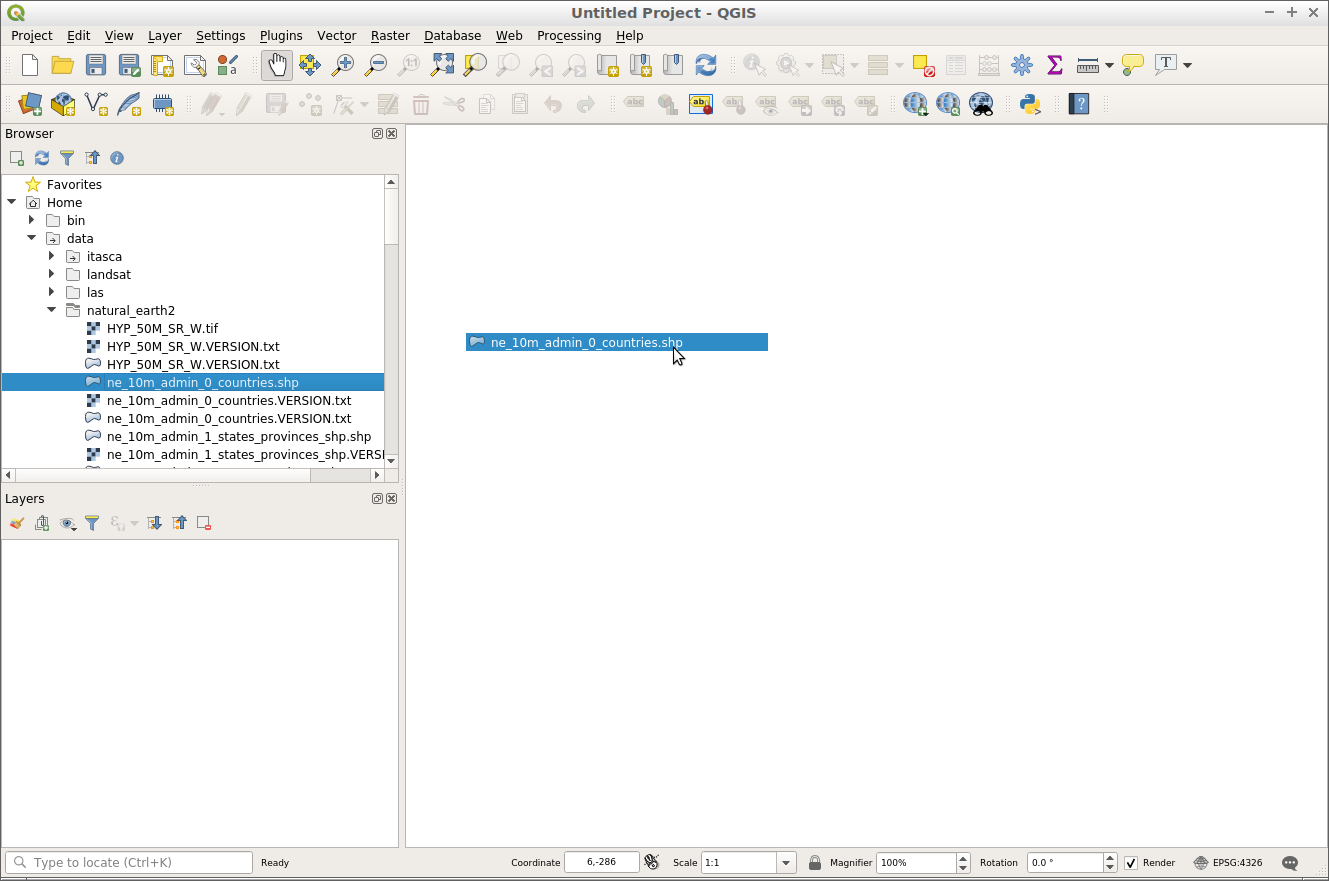Create a new project with the blank page icon
The height and width of the screenshot is (881, 1329).
point(30,65)
